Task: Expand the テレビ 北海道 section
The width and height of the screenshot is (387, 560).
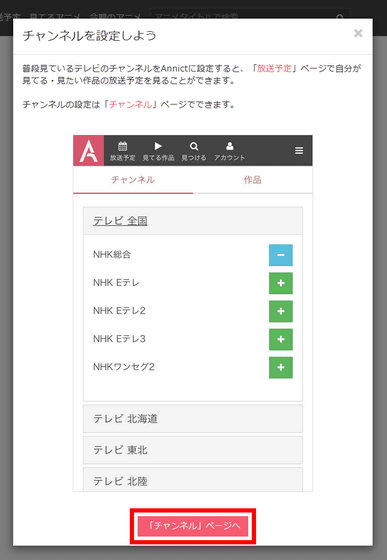Action: point(193,419)
